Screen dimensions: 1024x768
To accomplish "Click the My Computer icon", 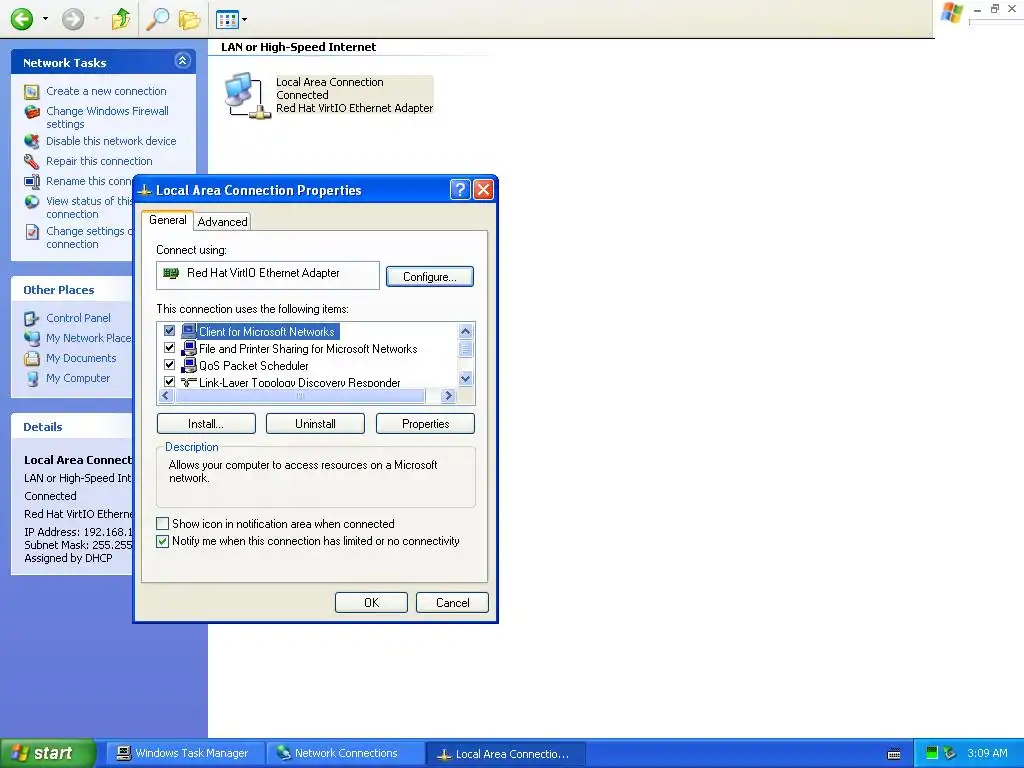I will pos(31,379).
